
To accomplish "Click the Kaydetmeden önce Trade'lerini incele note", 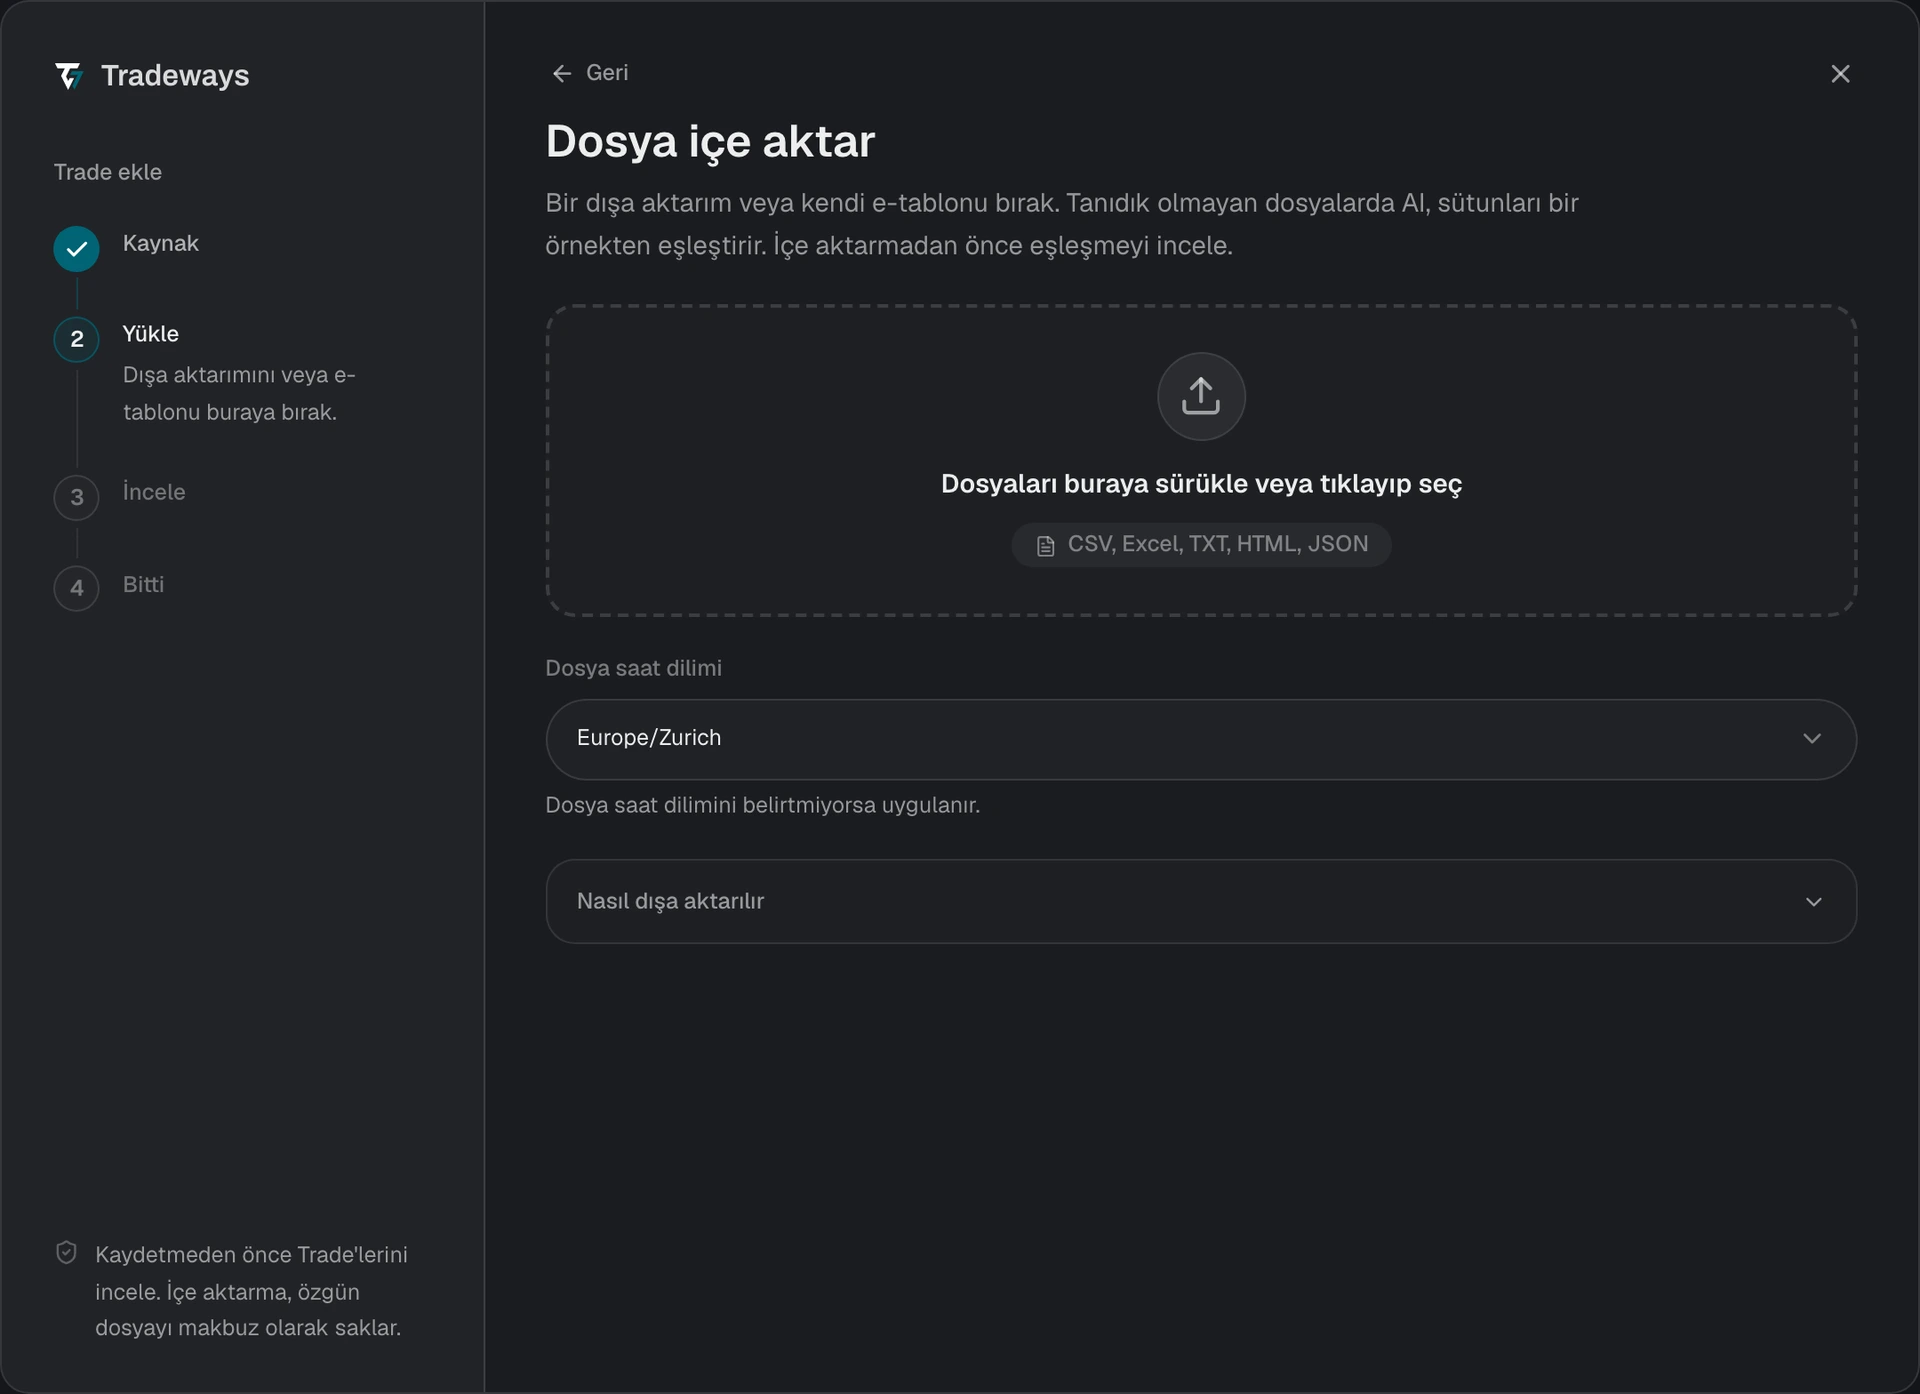I will [251, 1291].
